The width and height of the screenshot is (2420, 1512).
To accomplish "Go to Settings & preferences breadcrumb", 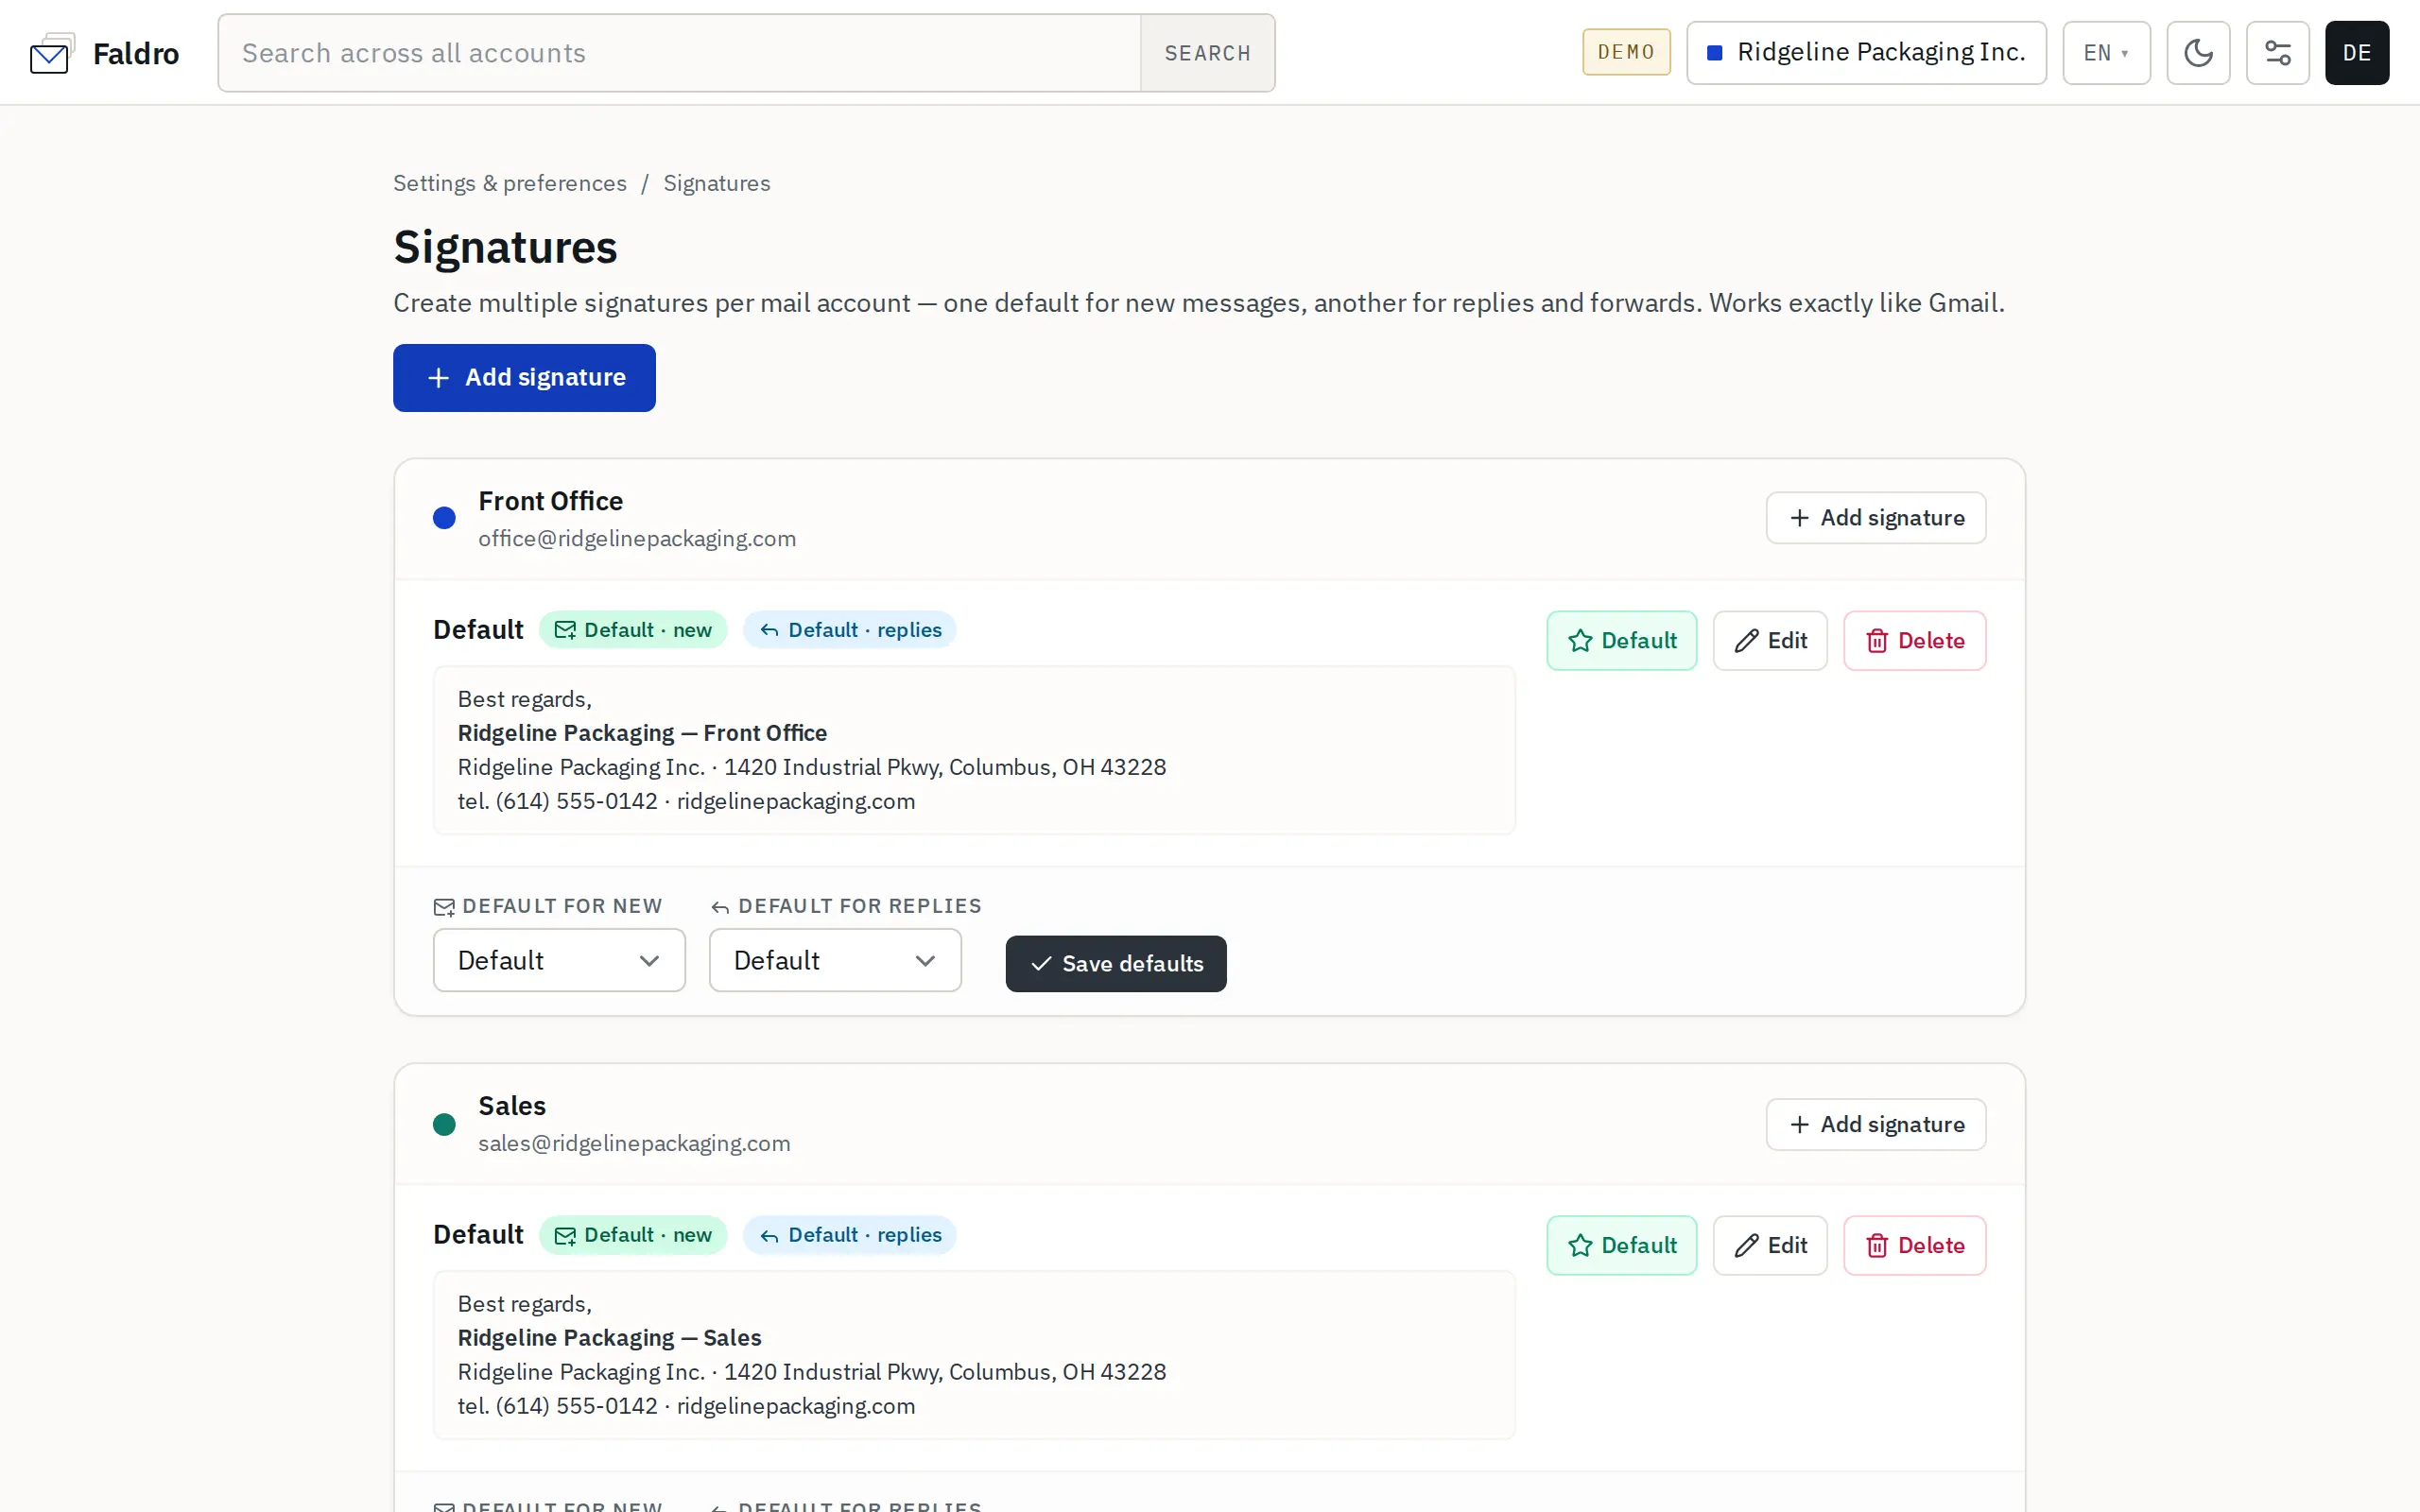I will pyautogui.click(x=510, y=183).
